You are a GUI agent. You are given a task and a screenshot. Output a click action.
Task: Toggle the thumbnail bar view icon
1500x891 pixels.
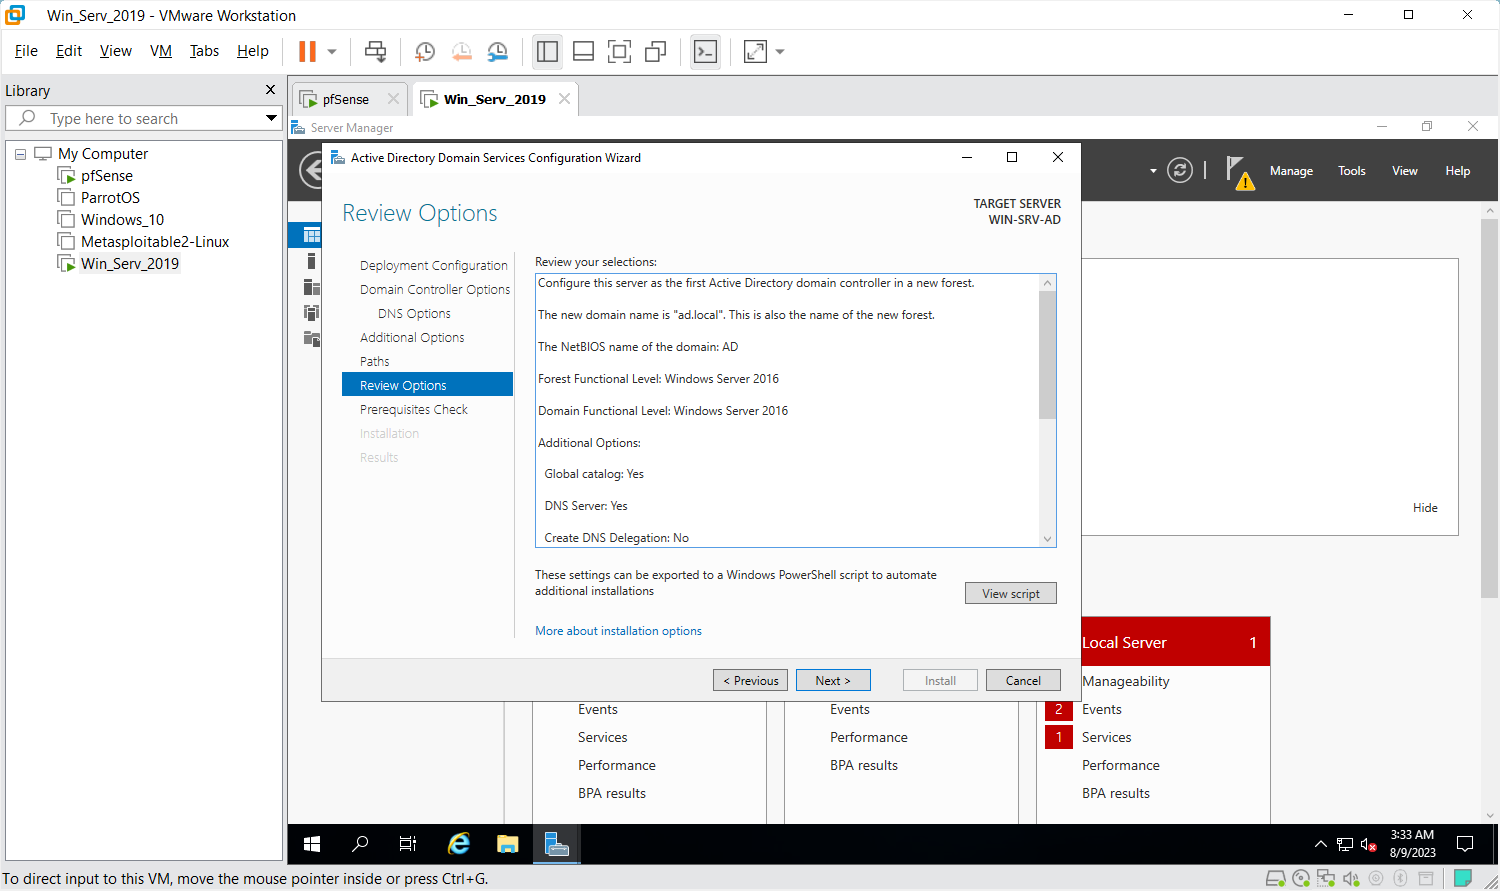tap(583, 52)
